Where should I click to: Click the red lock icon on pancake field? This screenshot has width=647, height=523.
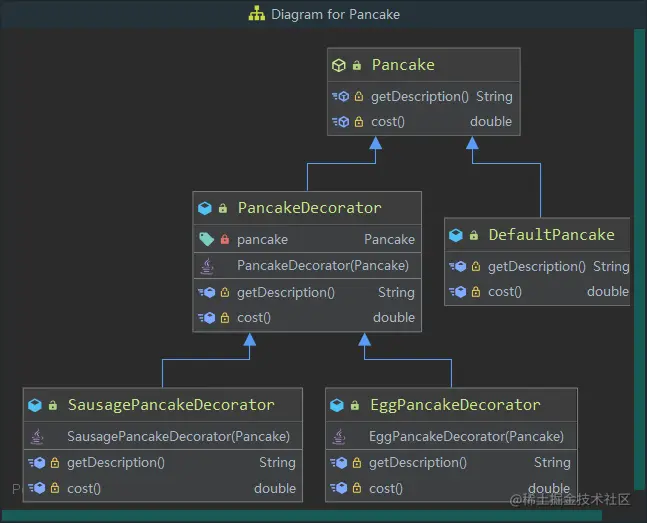click(225, 239)
